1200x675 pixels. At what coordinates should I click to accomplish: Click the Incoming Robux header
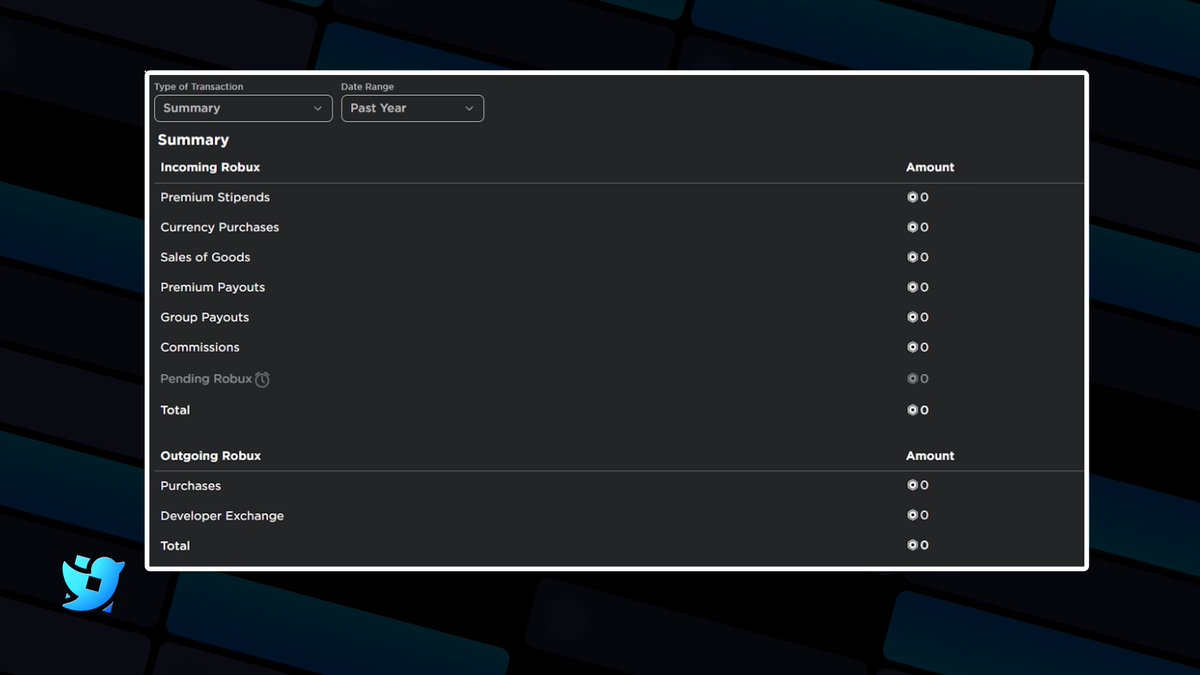point(210,167)
